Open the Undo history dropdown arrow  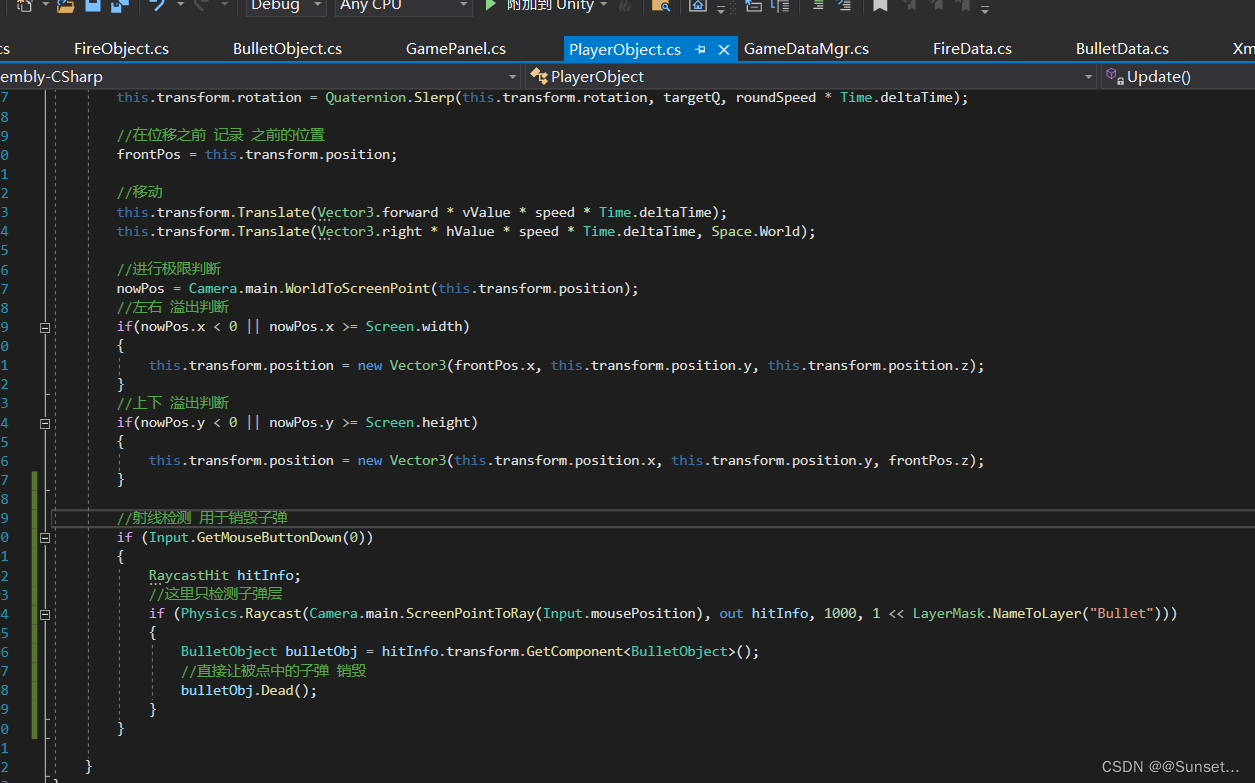[180, 6]
